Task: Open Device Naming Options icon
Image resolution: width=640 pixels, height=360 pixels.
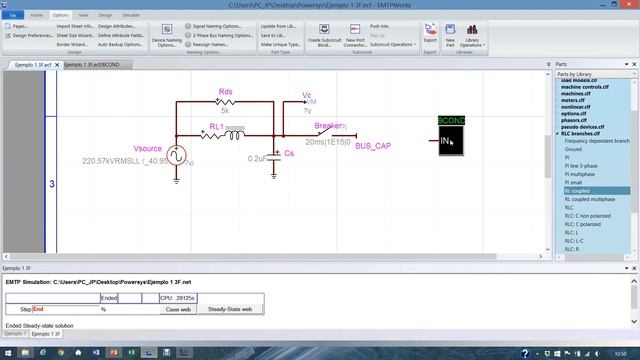Action: pos(167,29)
